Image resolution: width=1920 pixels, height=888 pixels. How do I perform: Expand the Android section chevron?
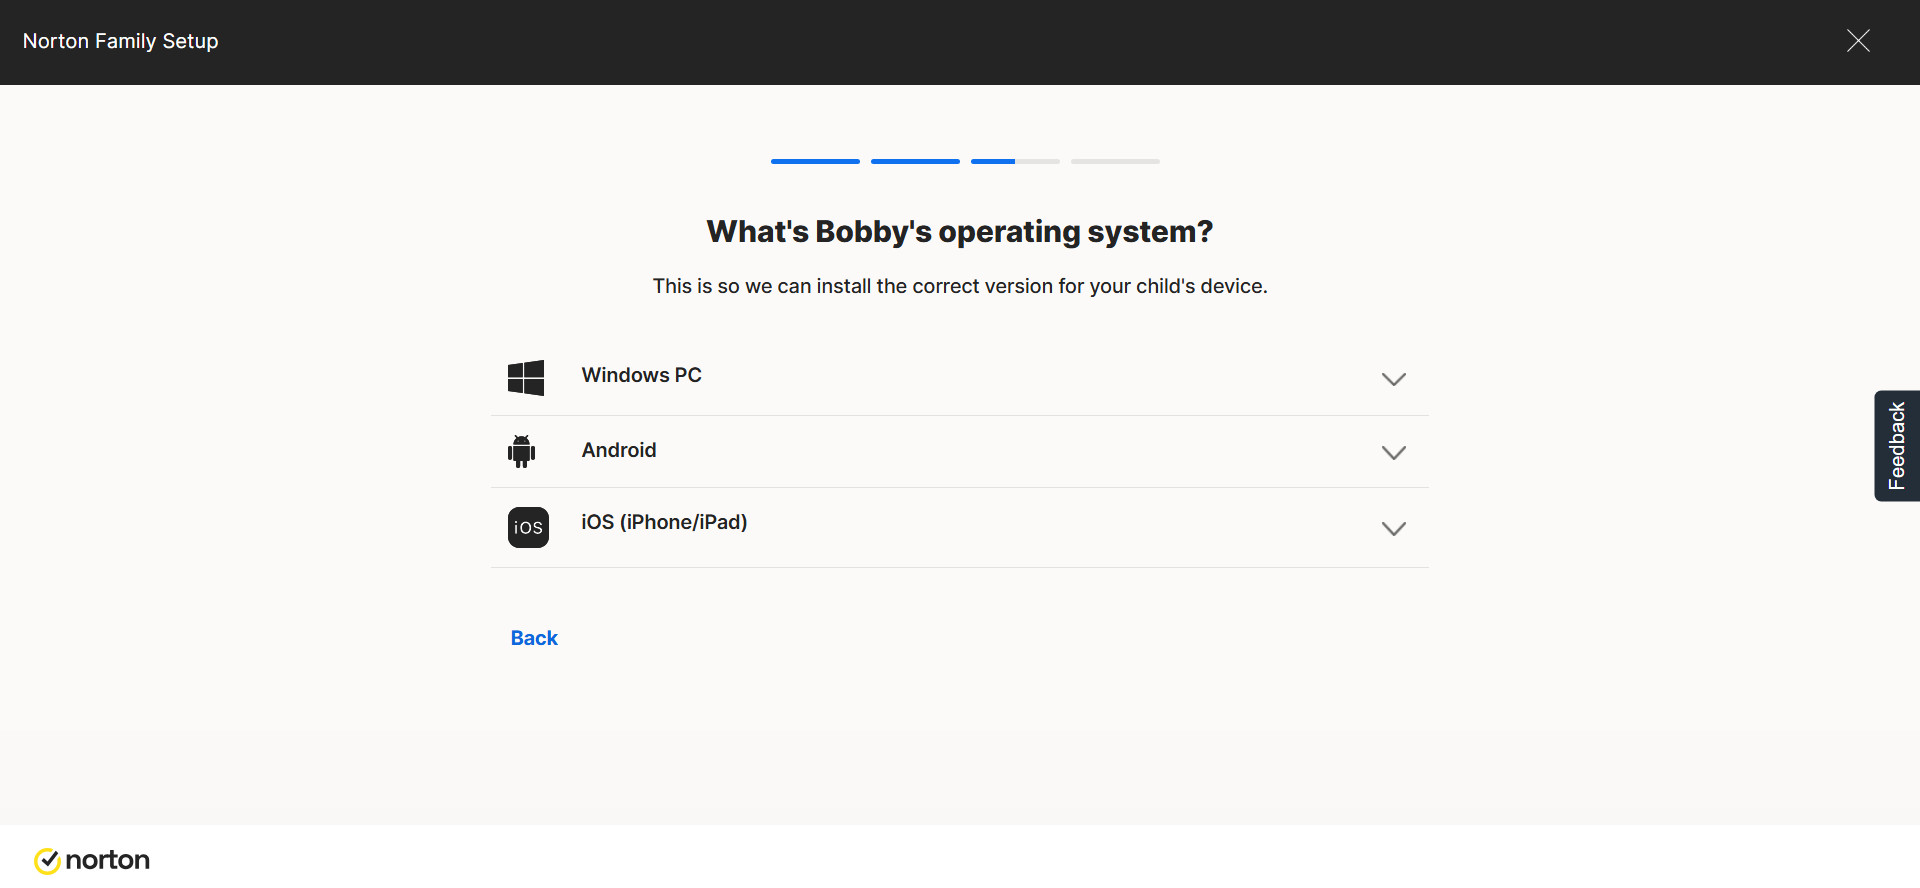[1393, 453]
